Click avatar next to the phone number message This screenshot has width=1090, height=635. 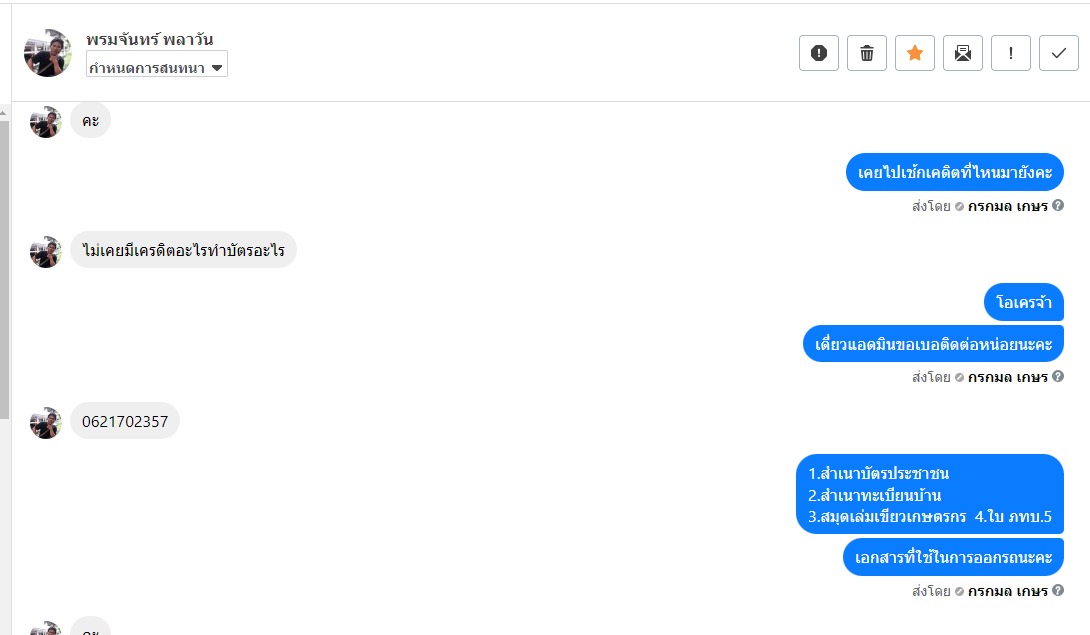tap(45, 422)
